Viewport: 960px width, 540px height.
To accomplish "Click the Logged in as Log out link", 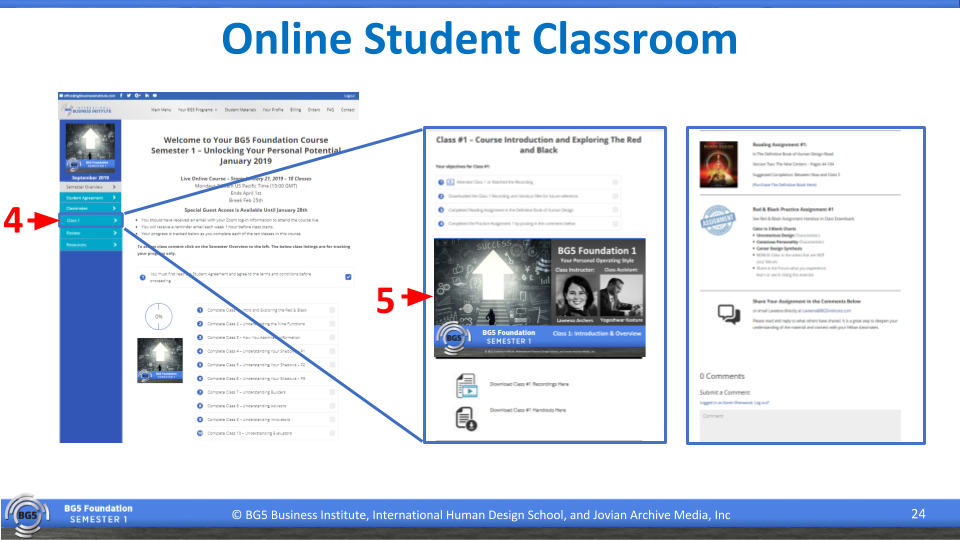I will 734,403.
